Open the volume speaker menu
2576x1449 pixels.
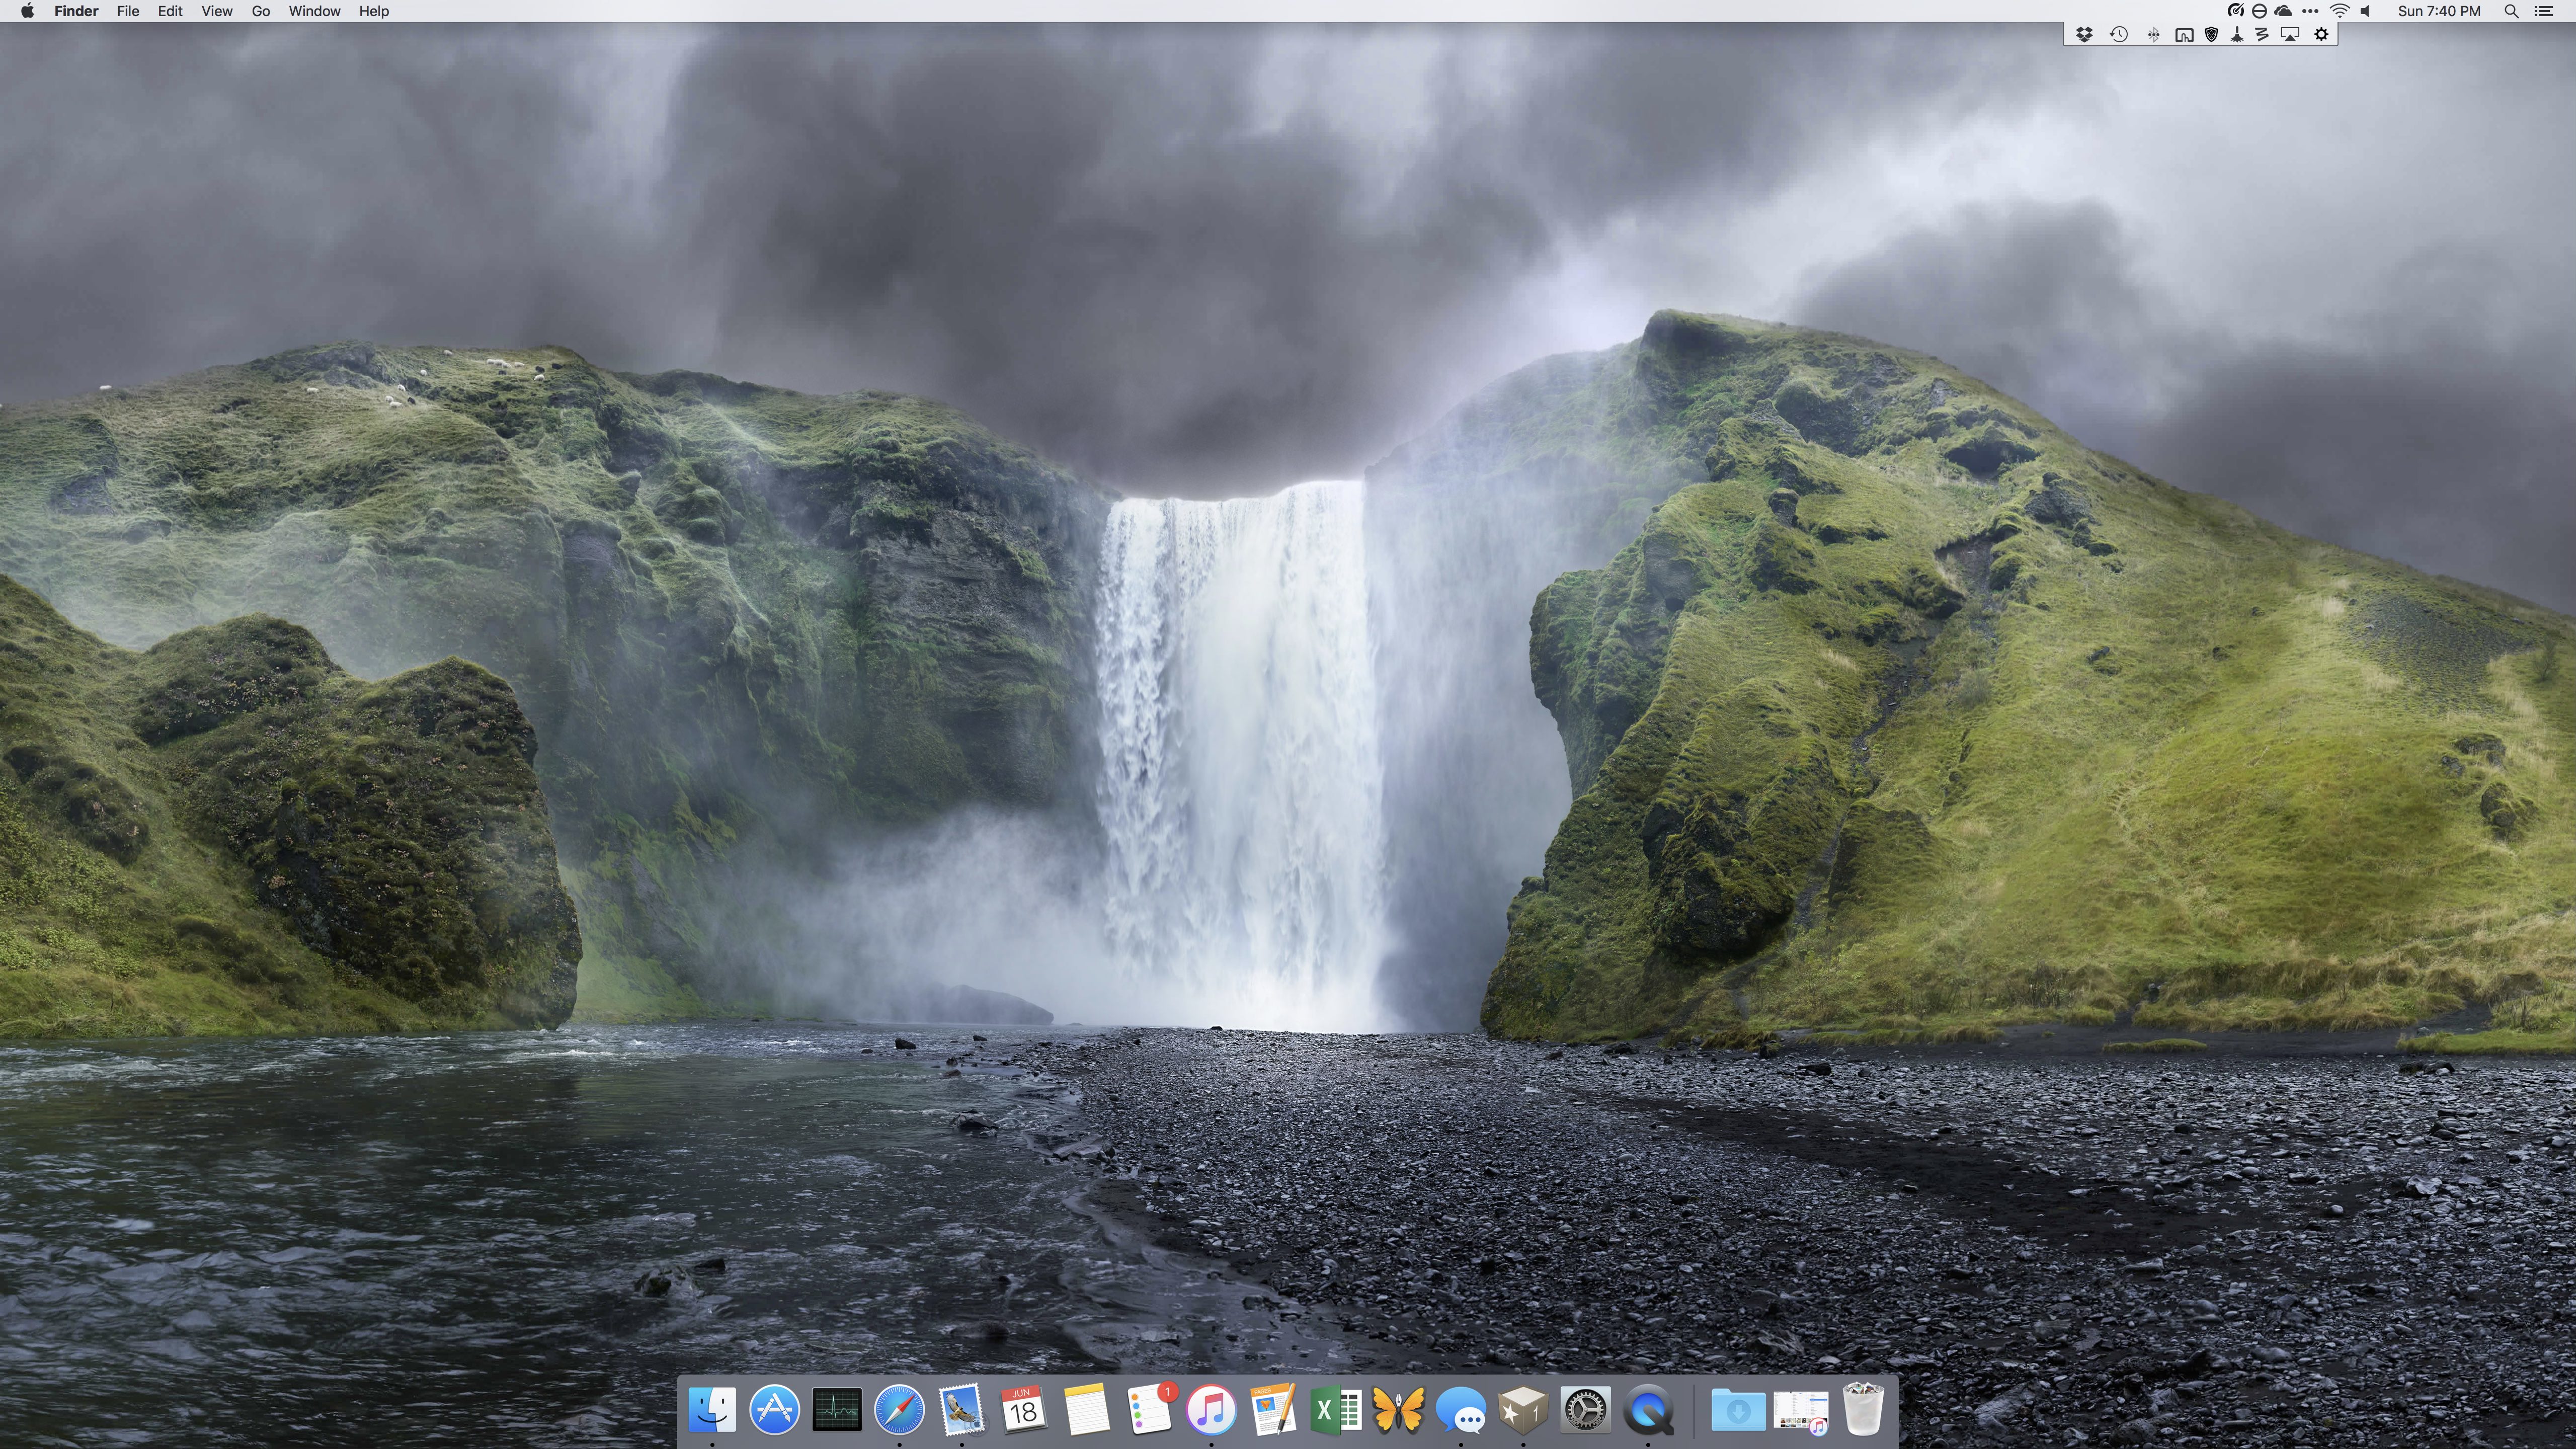pyautogui.click(x=2366, y=11)
